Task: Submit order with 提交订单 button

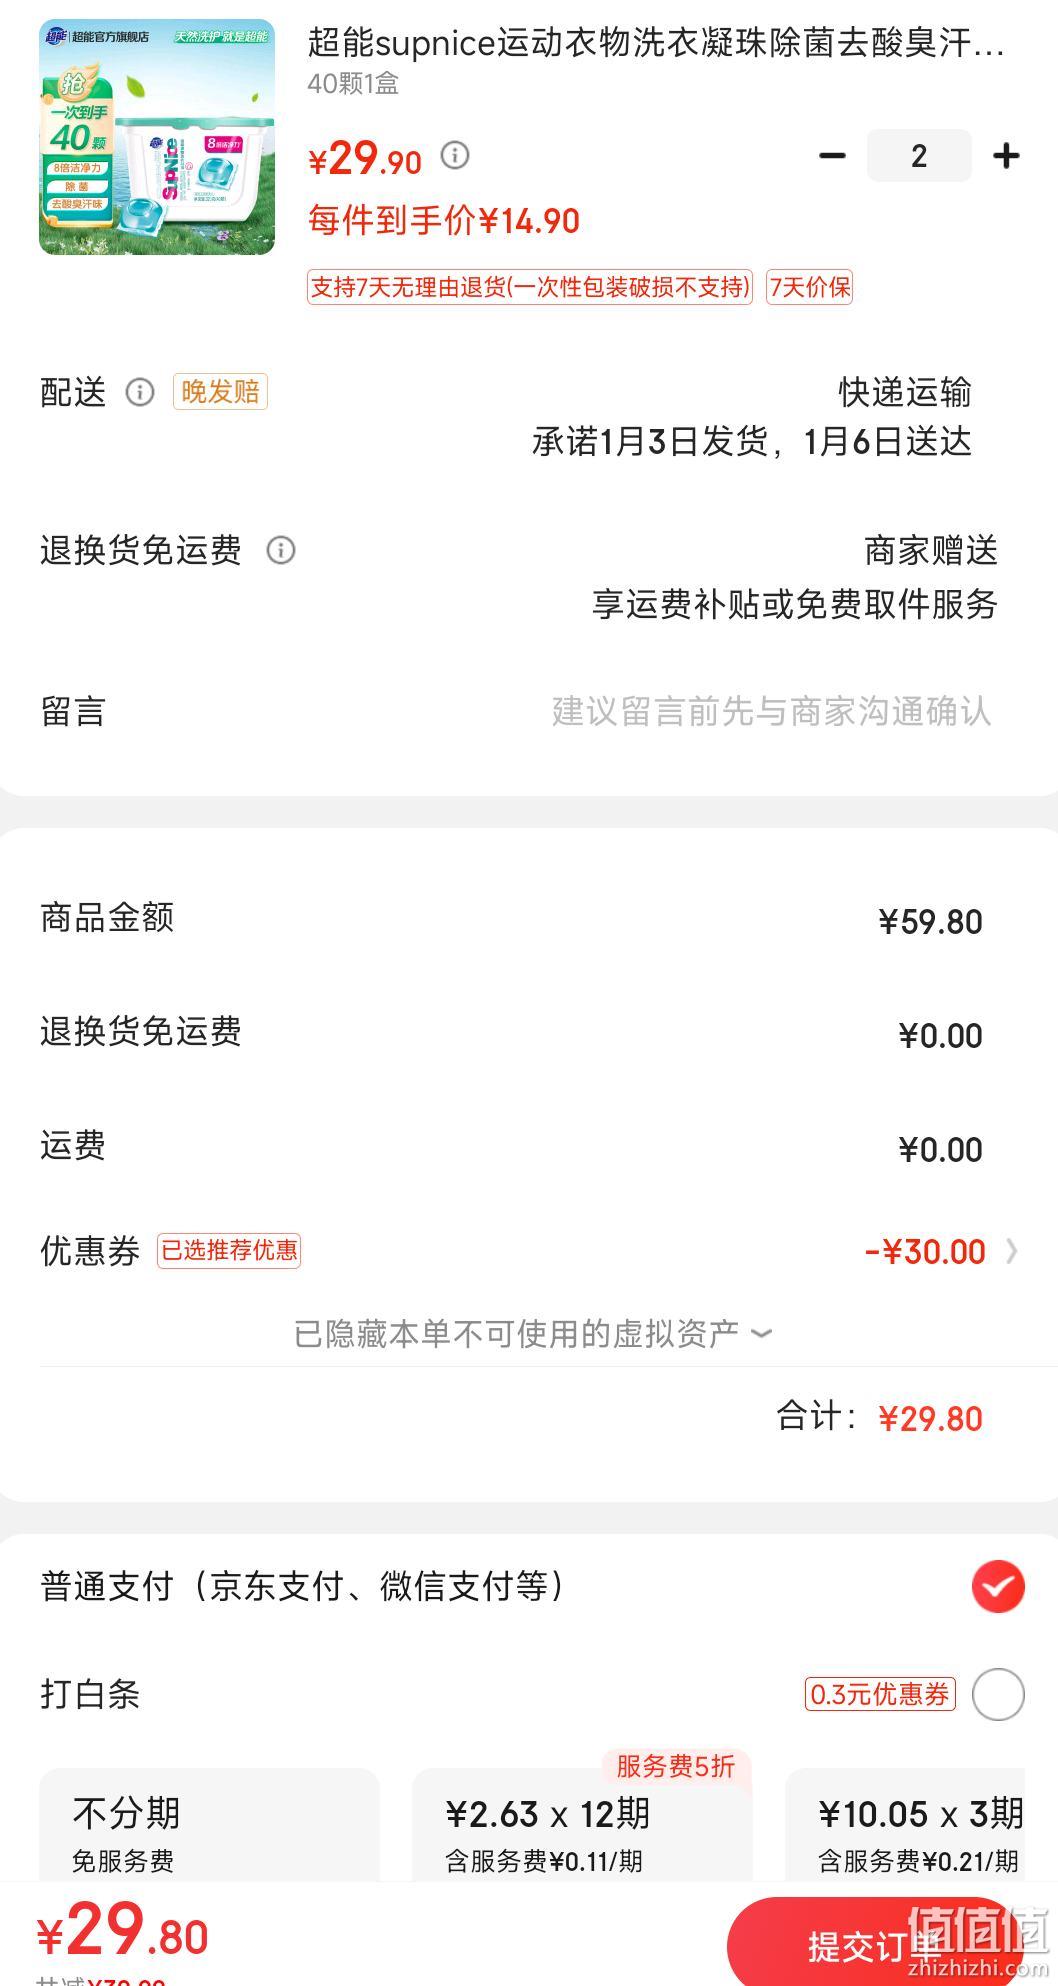Action: 875,1946
